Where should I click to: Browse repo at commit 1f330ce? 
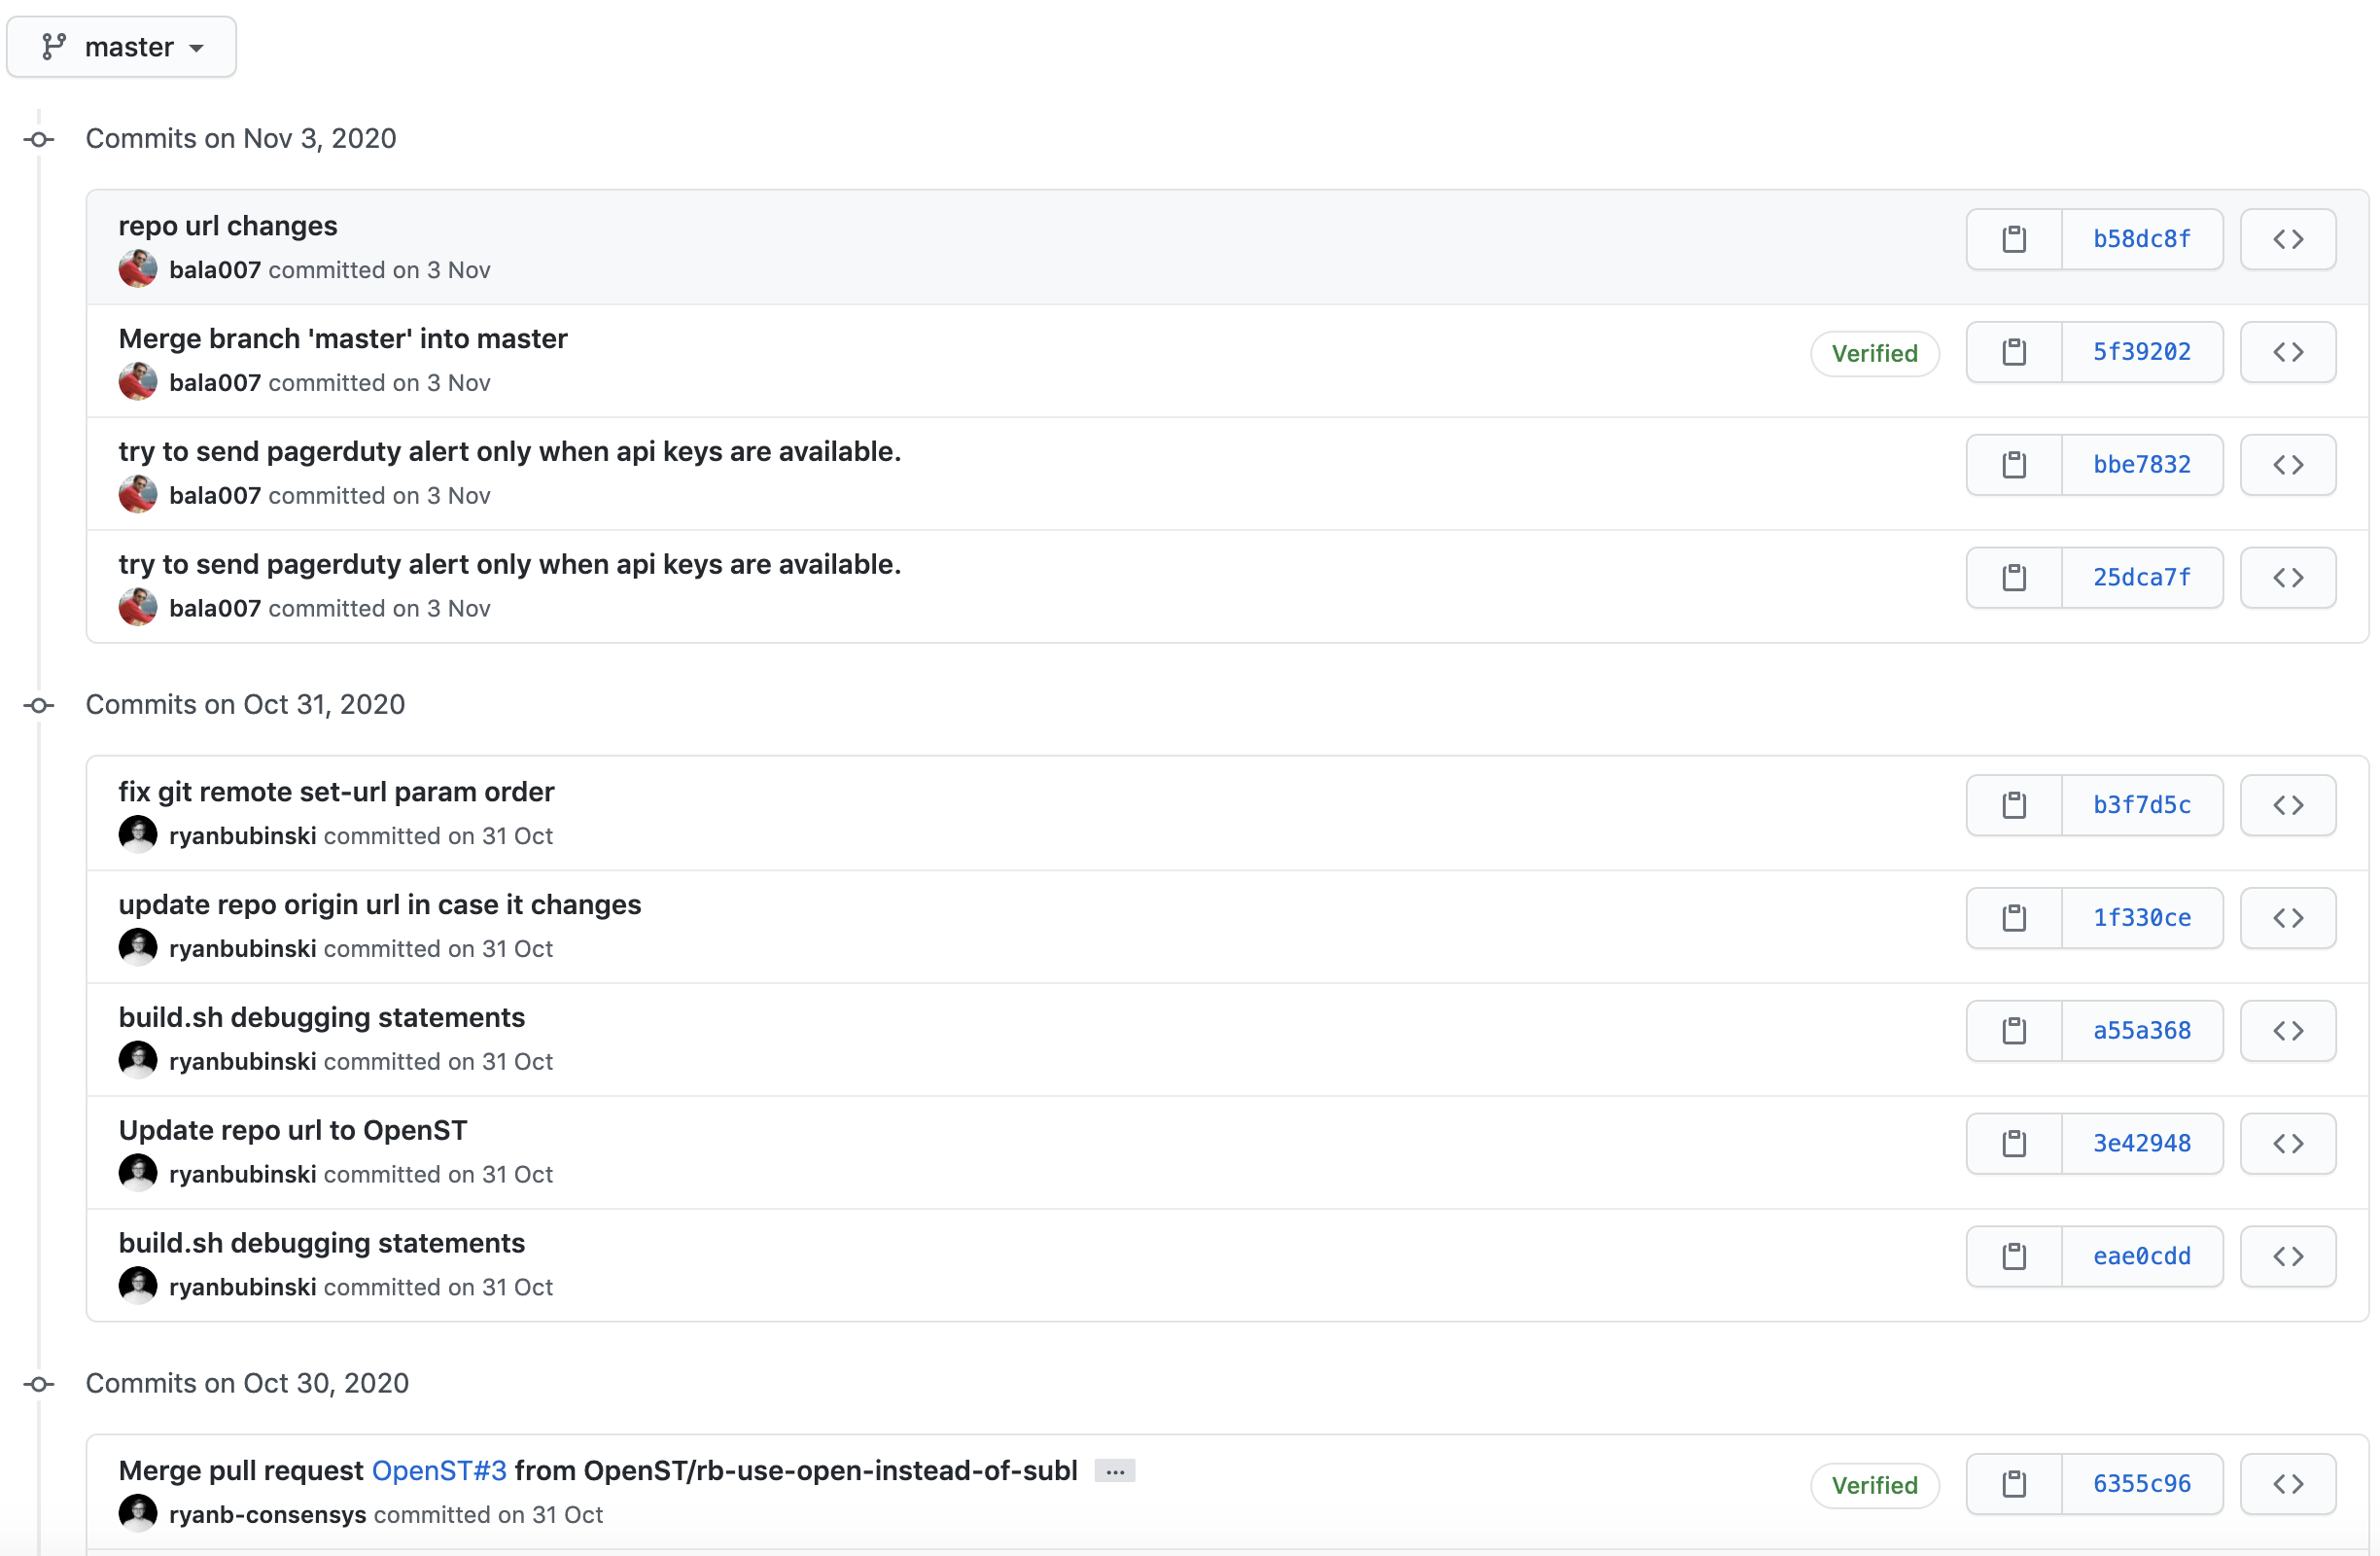2287,918
